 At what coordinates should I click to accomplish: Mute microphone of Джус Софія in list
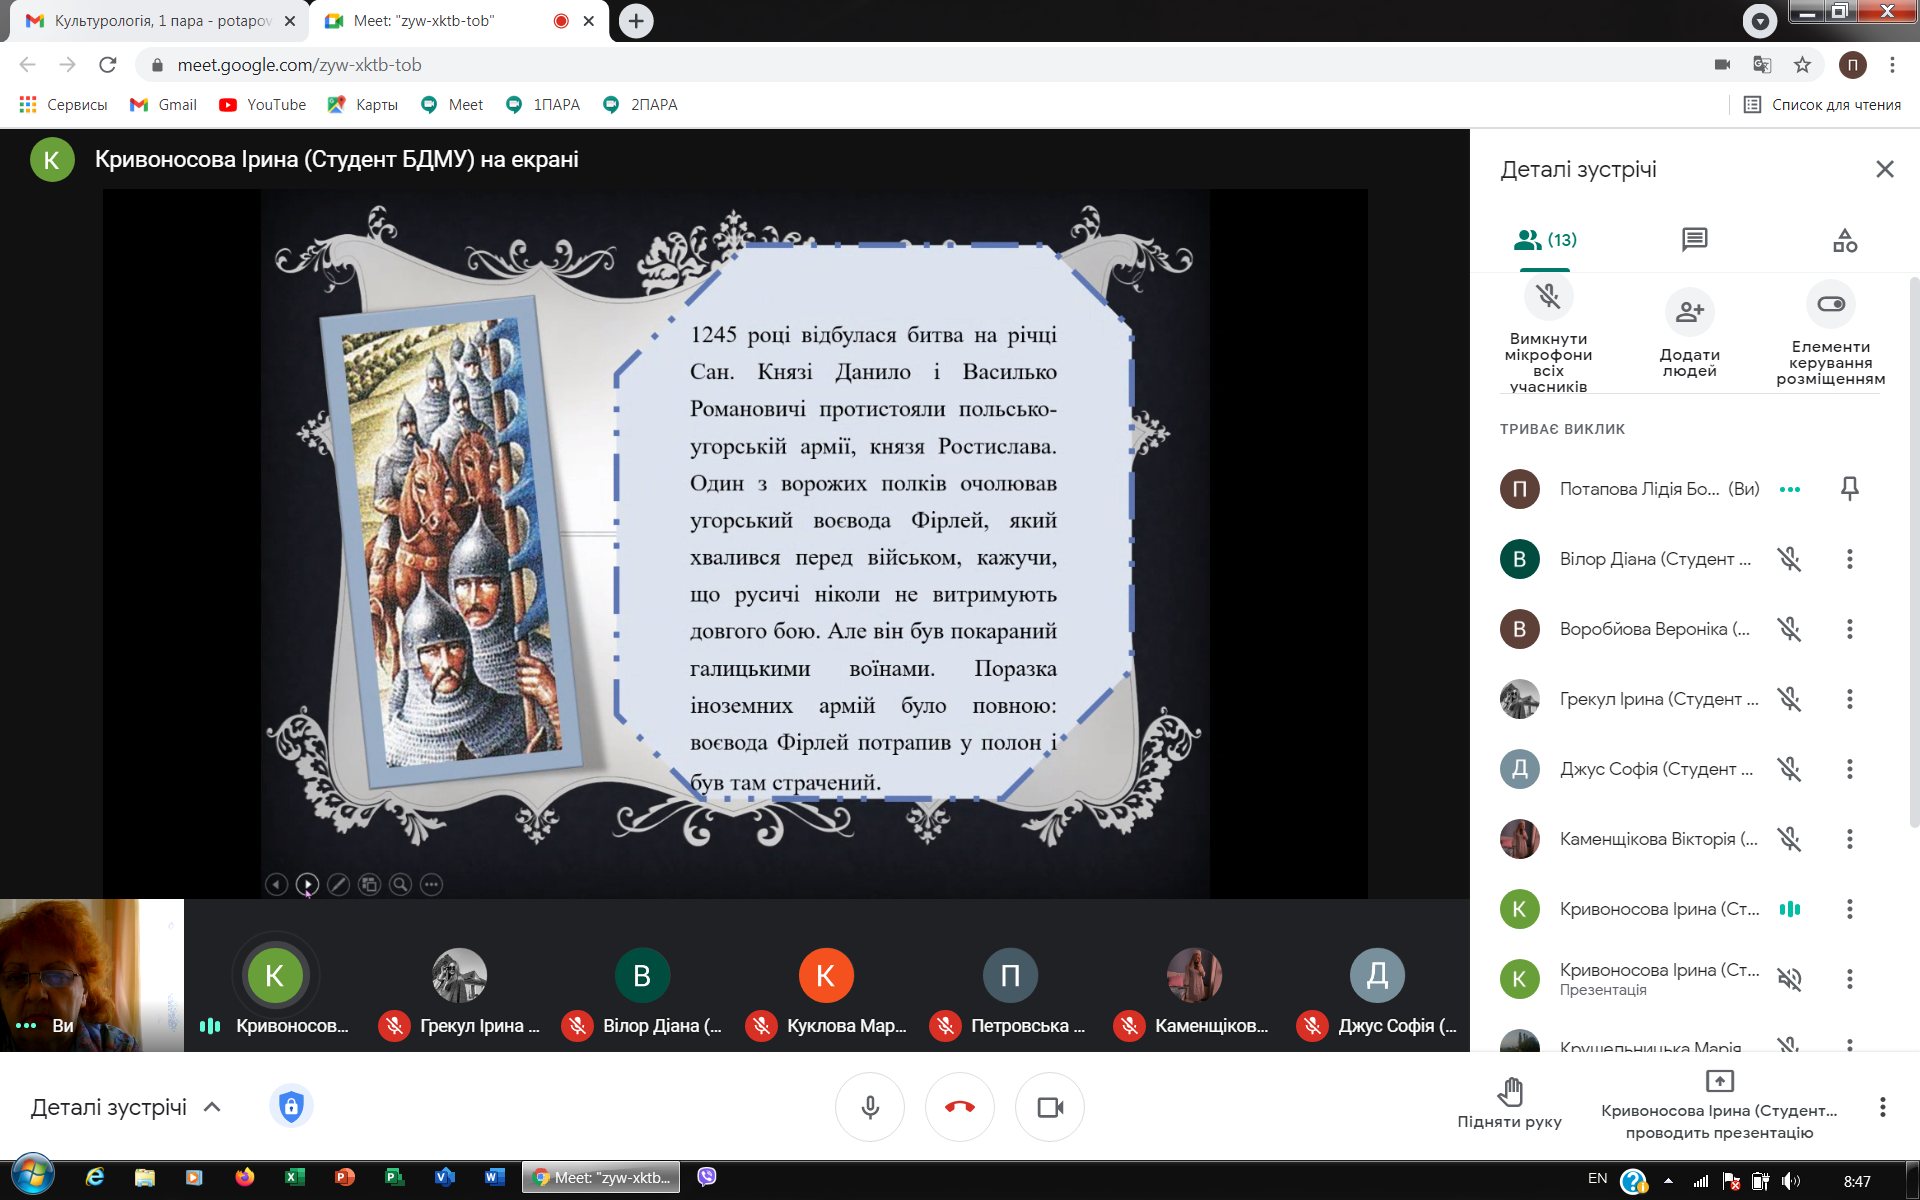[1790, 769]
